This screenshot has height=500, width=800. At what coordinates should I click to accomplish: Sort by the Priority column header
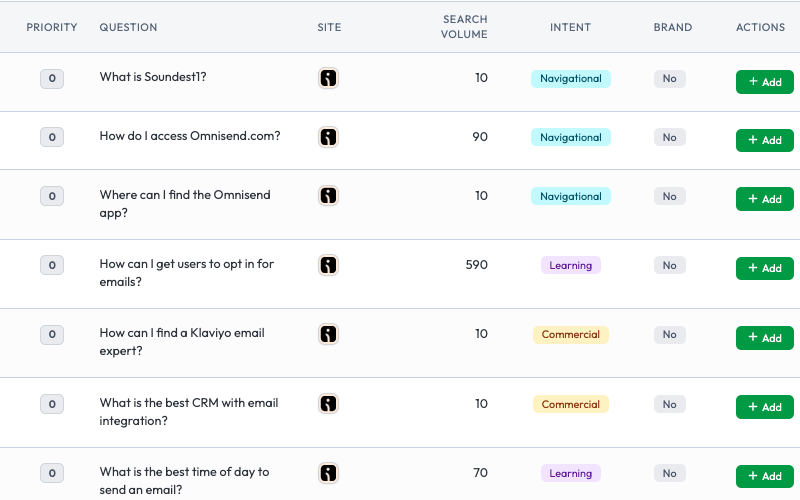click(x=52, y=27)
